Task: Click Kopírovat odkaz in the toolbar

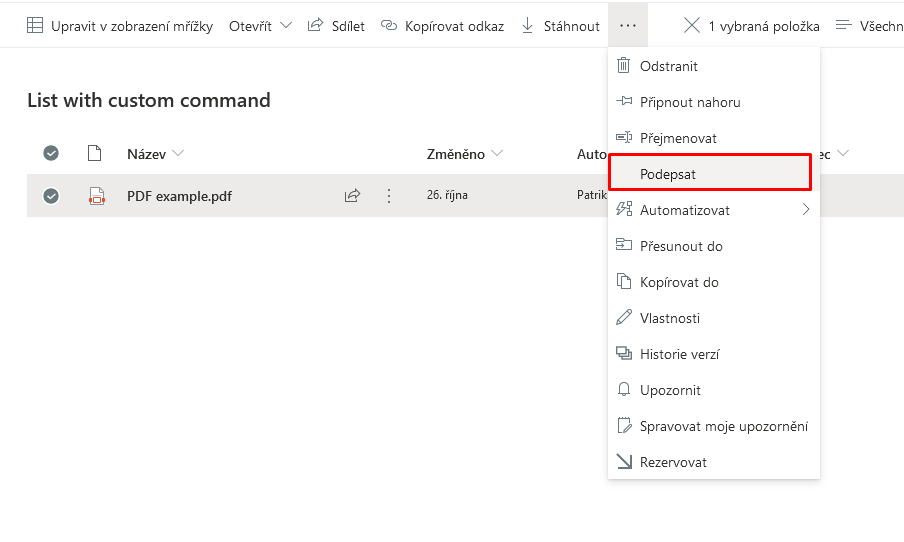Action: tap(442, 26)
